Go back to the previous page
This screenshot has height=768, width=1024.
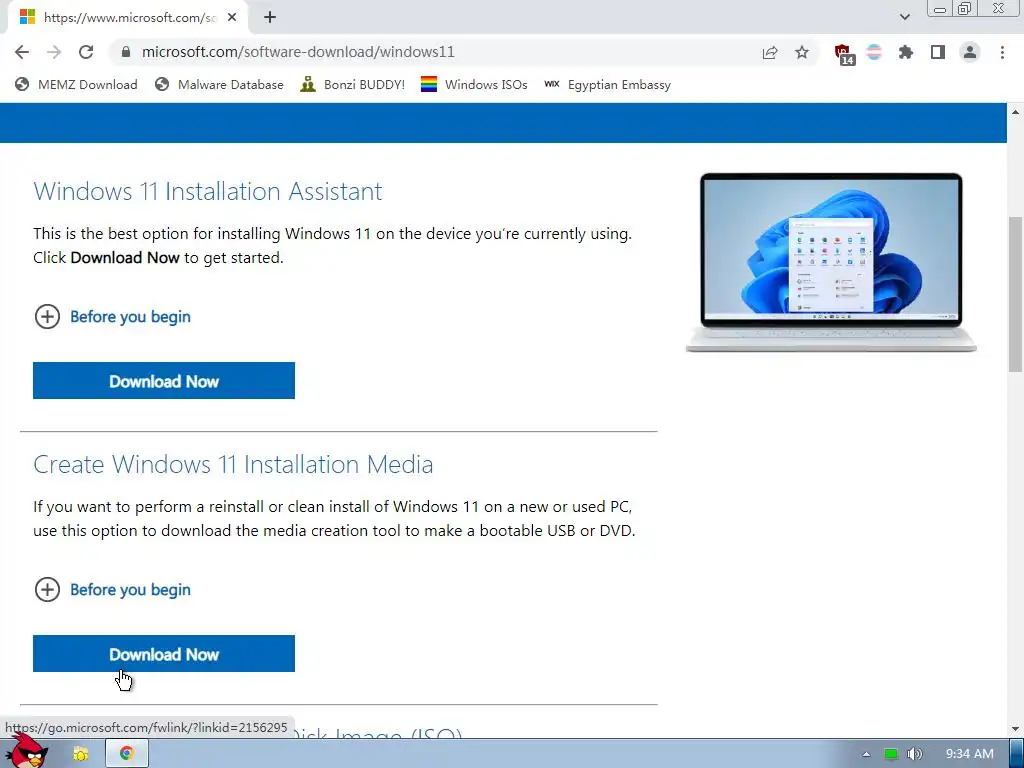click(22, 52)
